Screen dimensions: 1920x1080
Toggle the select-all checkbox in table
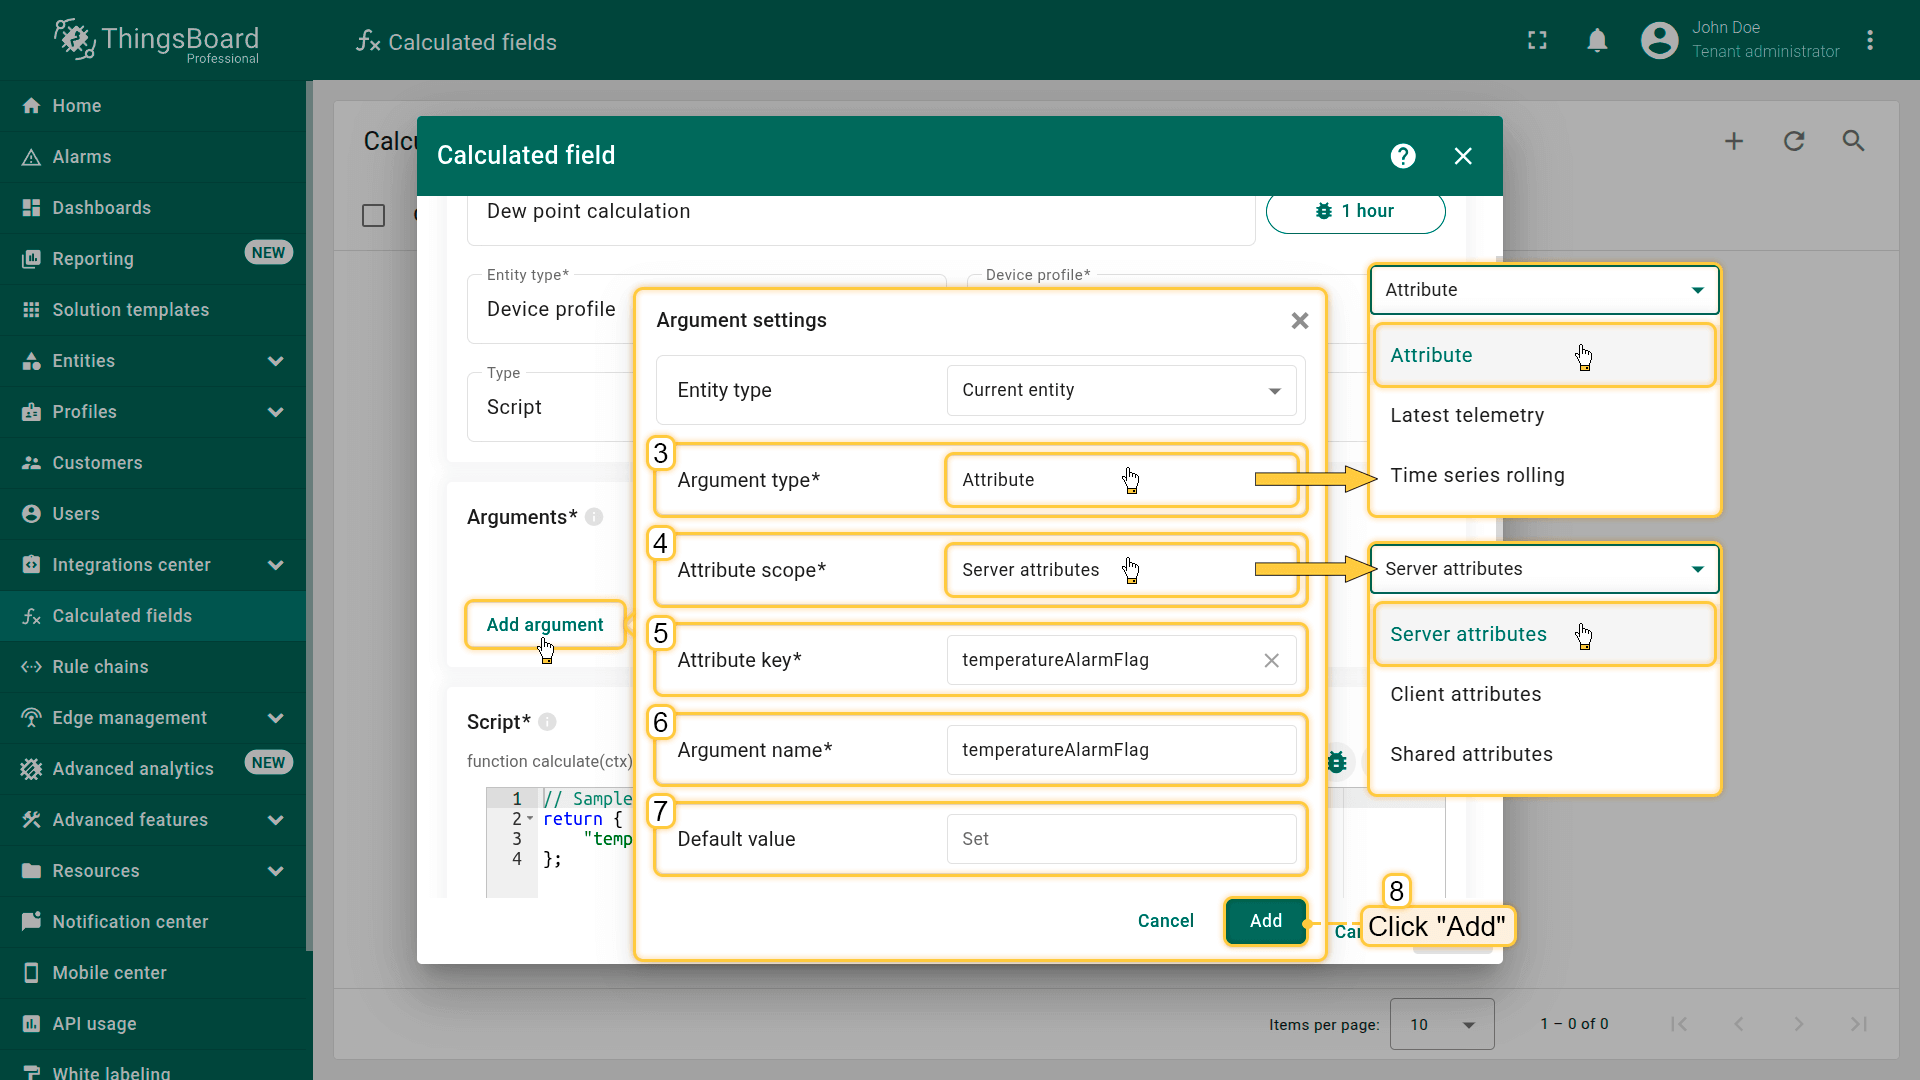click(x=373, y=215)
